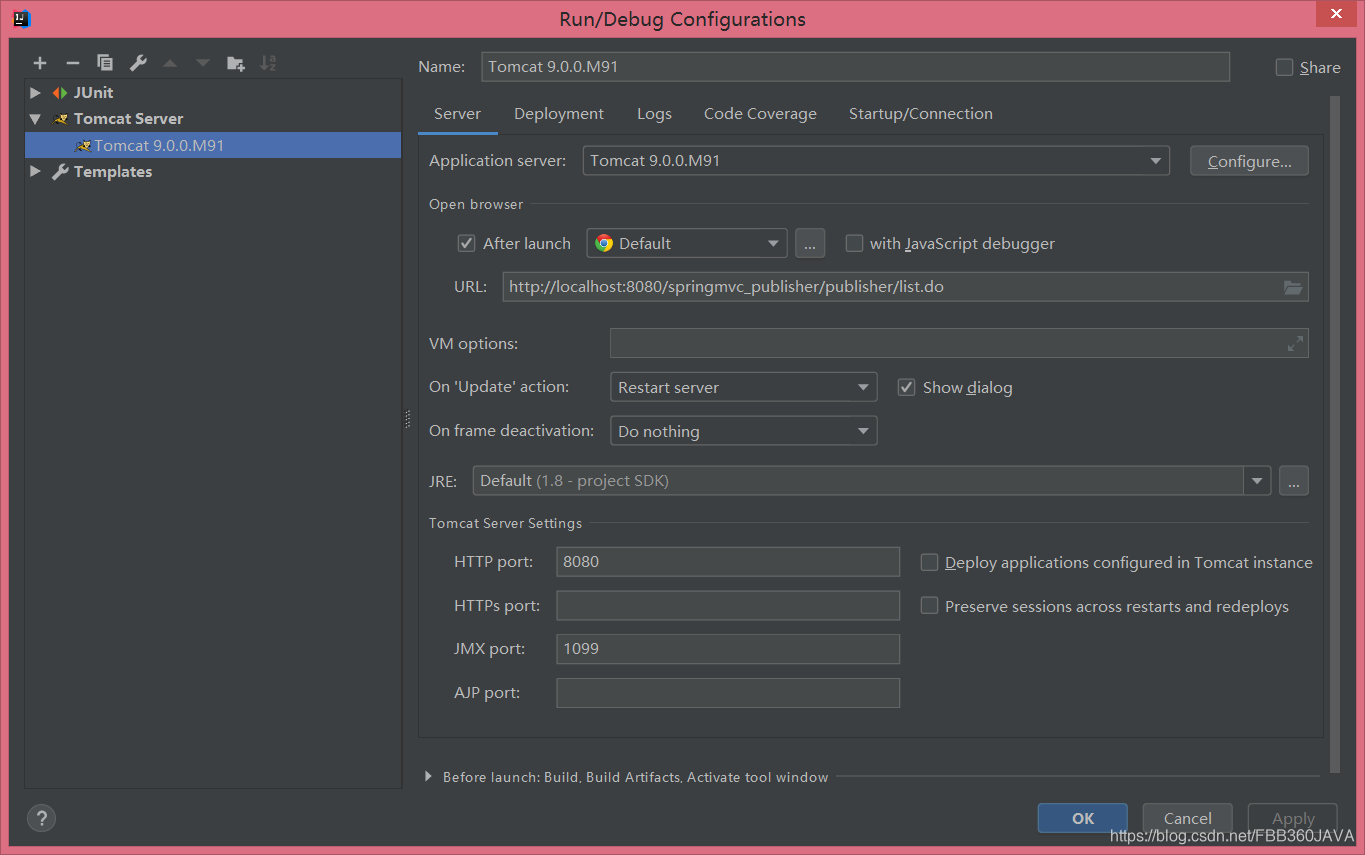Screen dimensions: 1365x855
Task: Remove the selected configuration with minus icon
Action: click(73, 63)
